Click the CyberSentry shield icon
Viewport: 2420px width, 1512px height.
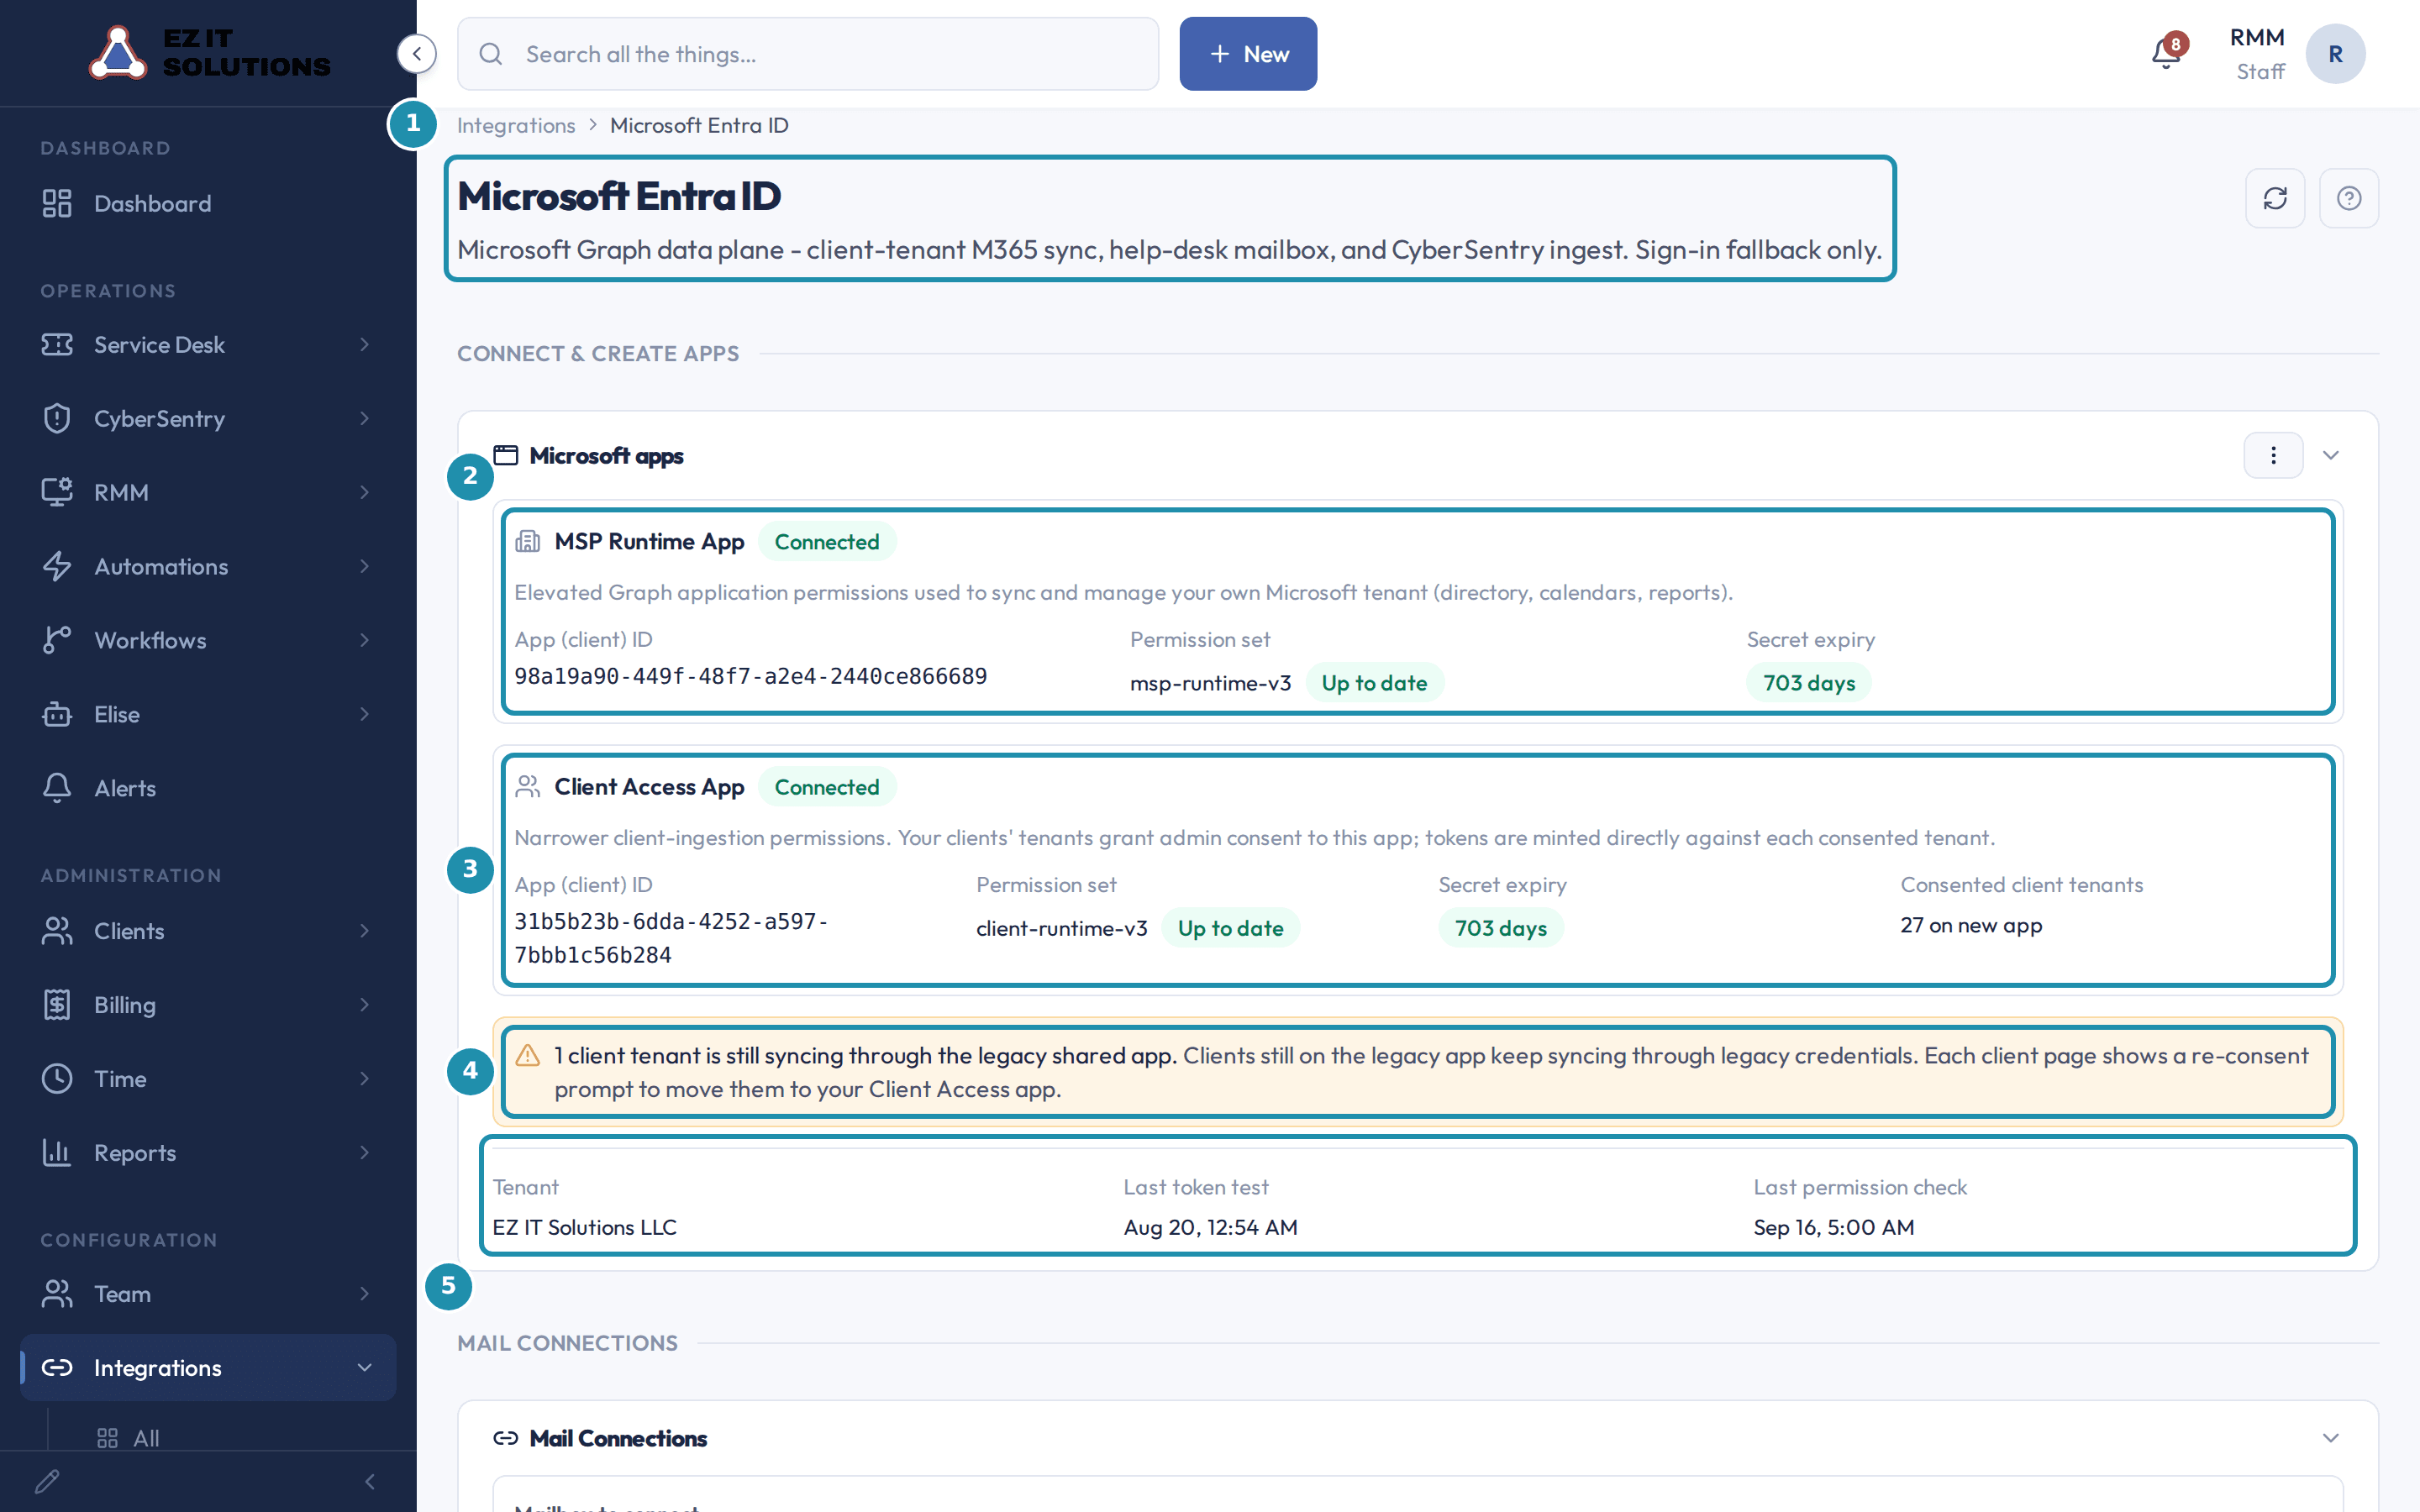(57, 418)
